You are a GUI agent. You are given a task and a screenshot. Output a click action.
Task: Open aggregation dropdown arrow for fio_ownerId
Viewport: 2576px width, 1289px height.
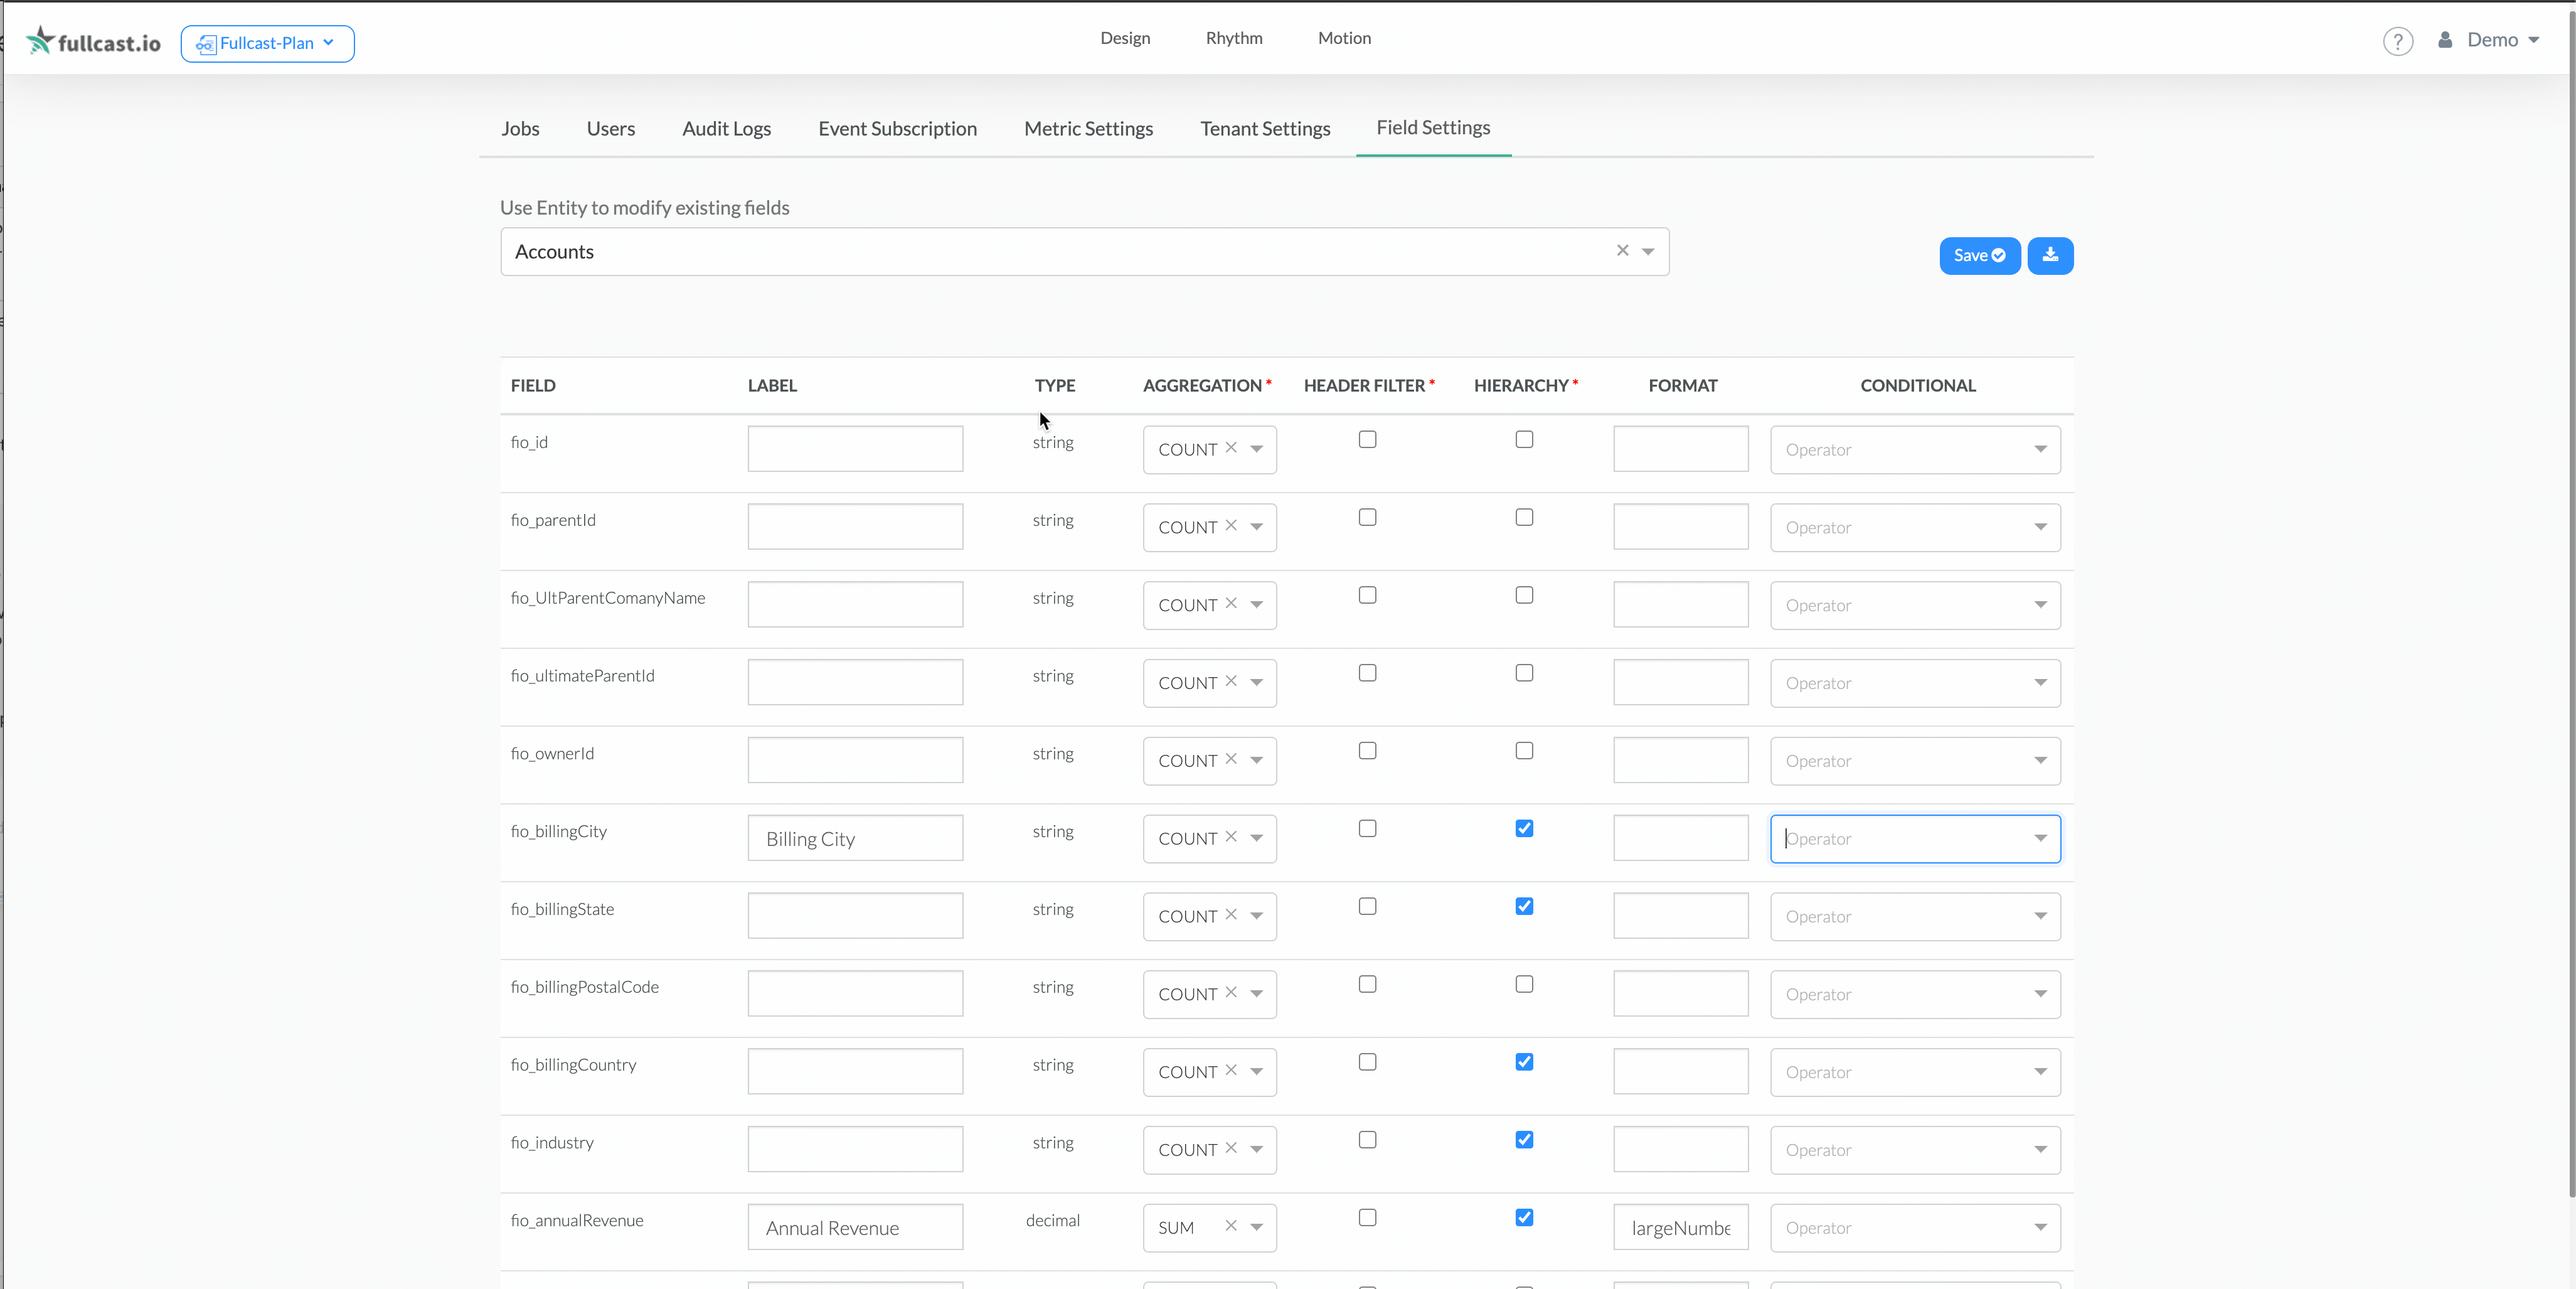tap(1256, 760)
